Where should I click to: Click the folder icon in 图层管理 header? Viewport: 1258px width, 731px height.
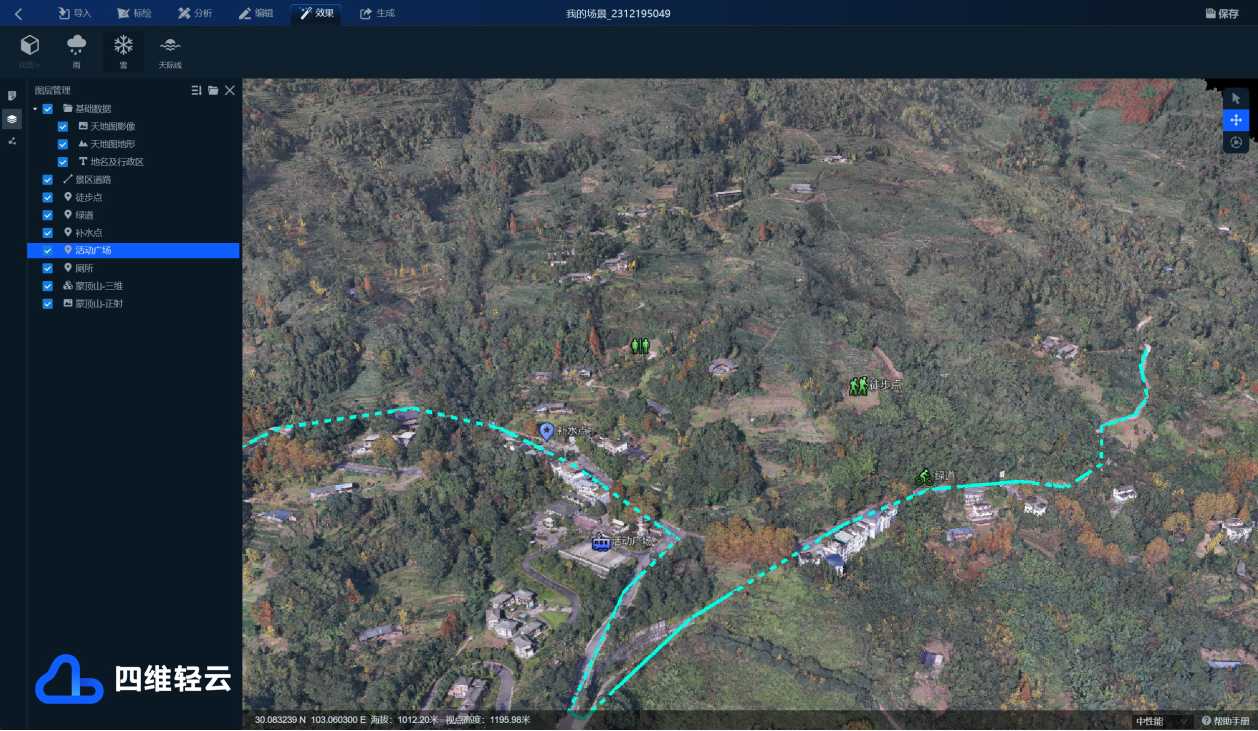pyautogui.click(x=213, y=90)
